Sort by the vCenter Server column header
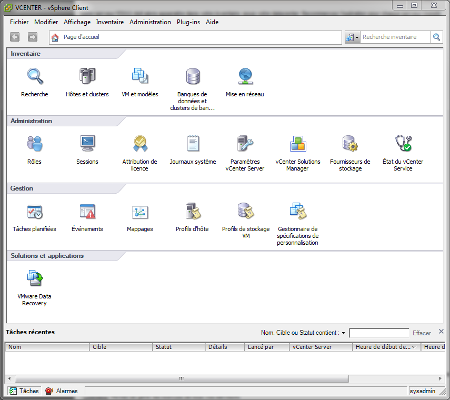This screenshot has height=400, width=450. click(x=321, y=347)
